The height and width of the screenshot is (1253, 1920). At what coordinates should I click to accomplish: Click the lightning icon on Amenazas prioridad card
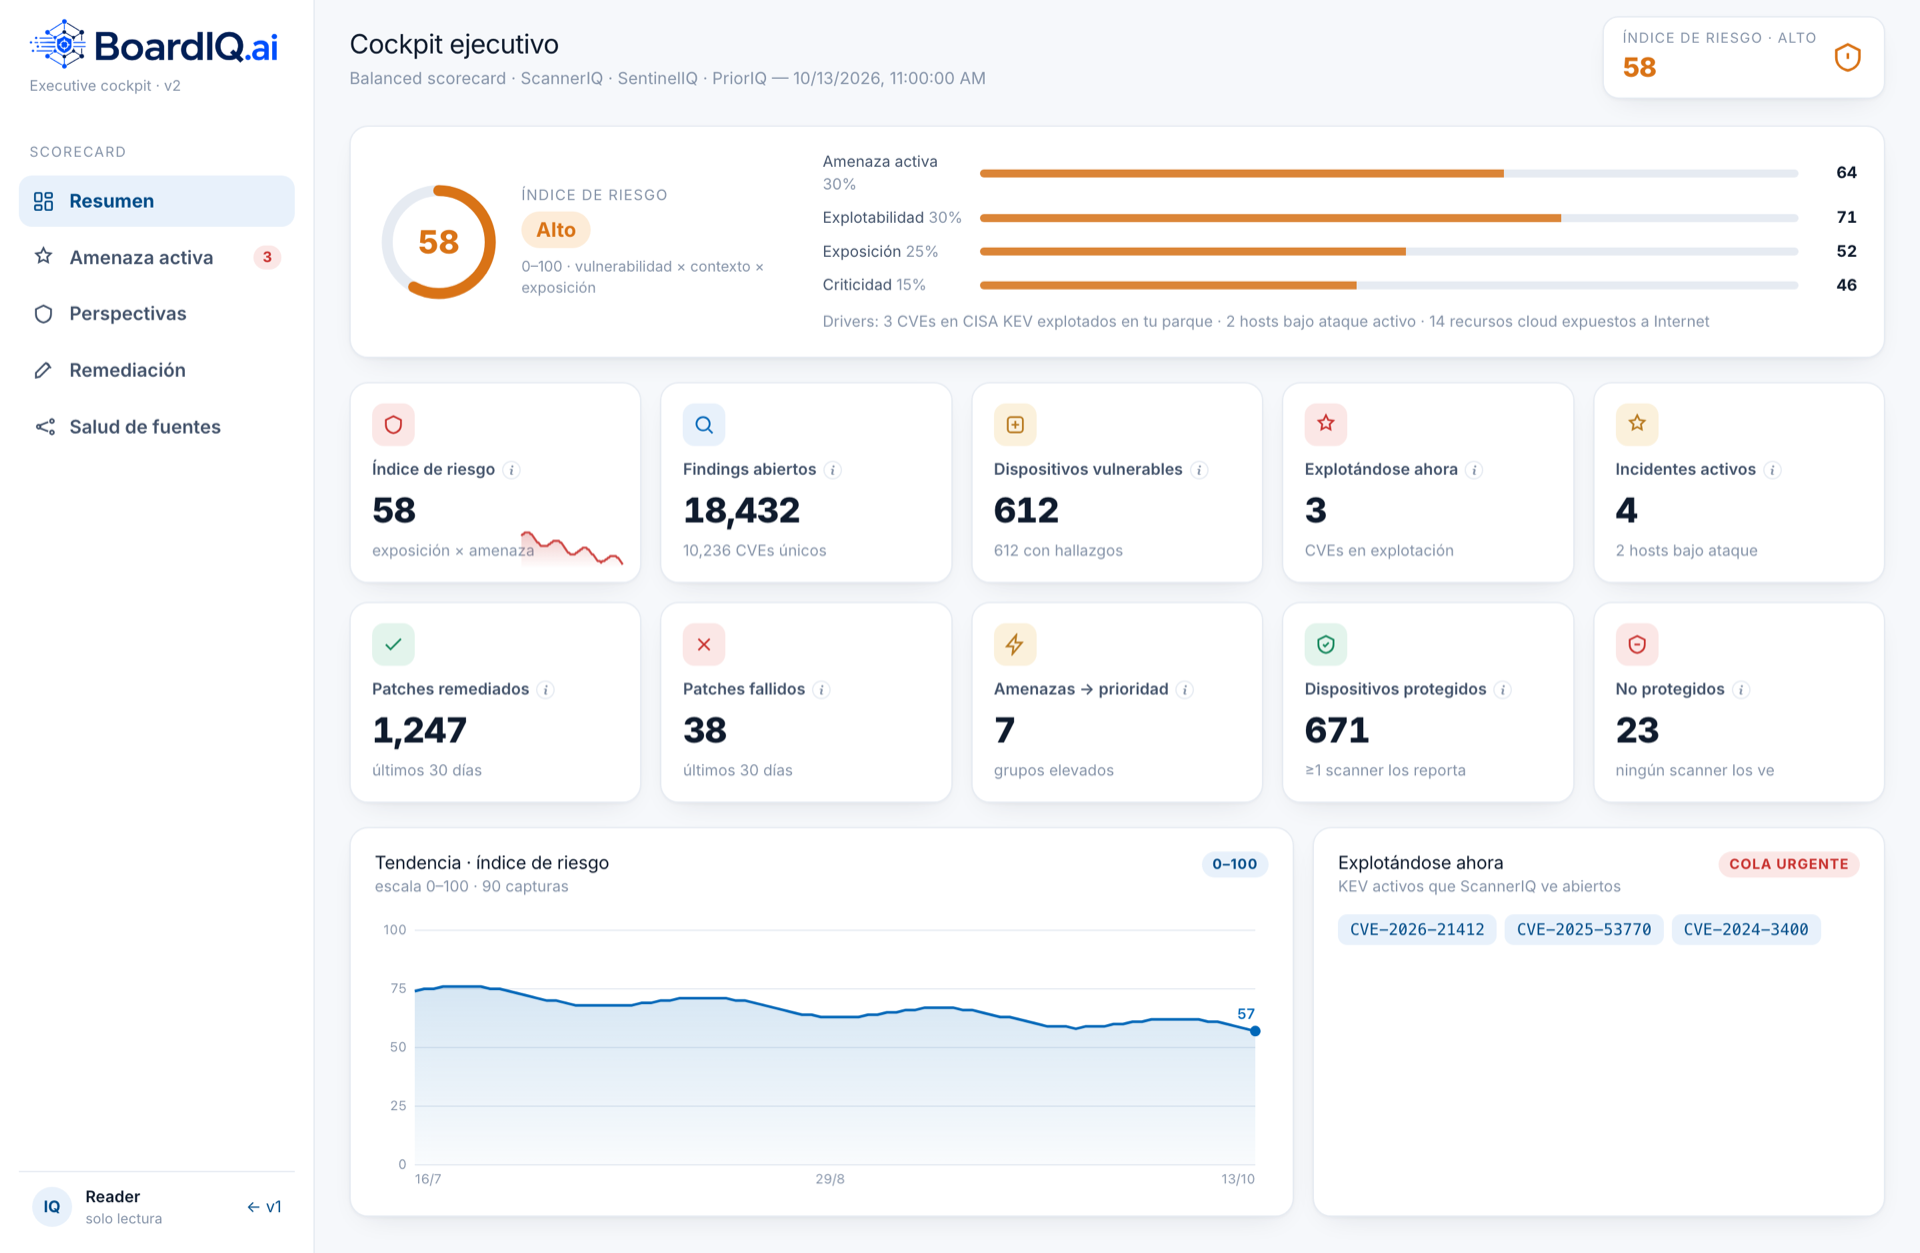click(x=1015, y=645)
